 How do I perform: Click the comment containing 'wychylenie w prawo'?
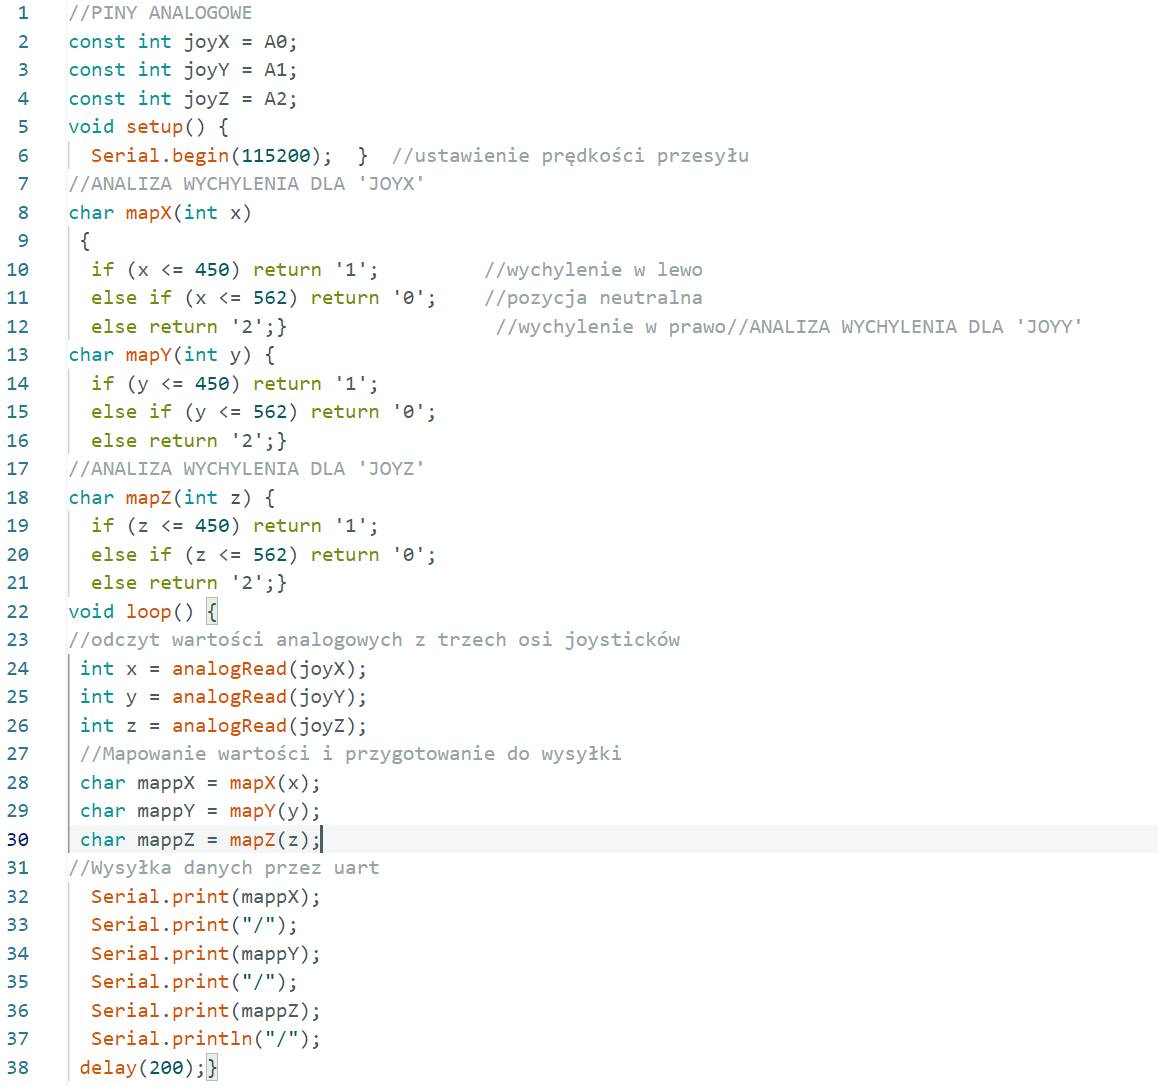coord(789,326)
